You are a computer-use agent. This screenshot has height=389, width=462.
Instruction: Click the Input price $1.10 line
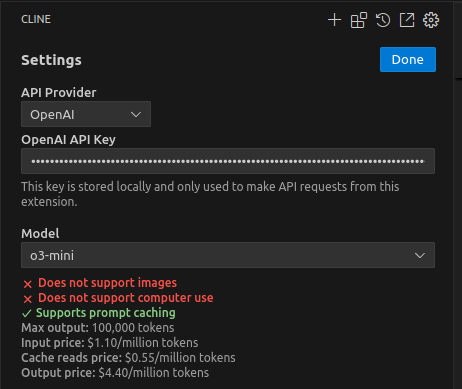tap(110, 343)
